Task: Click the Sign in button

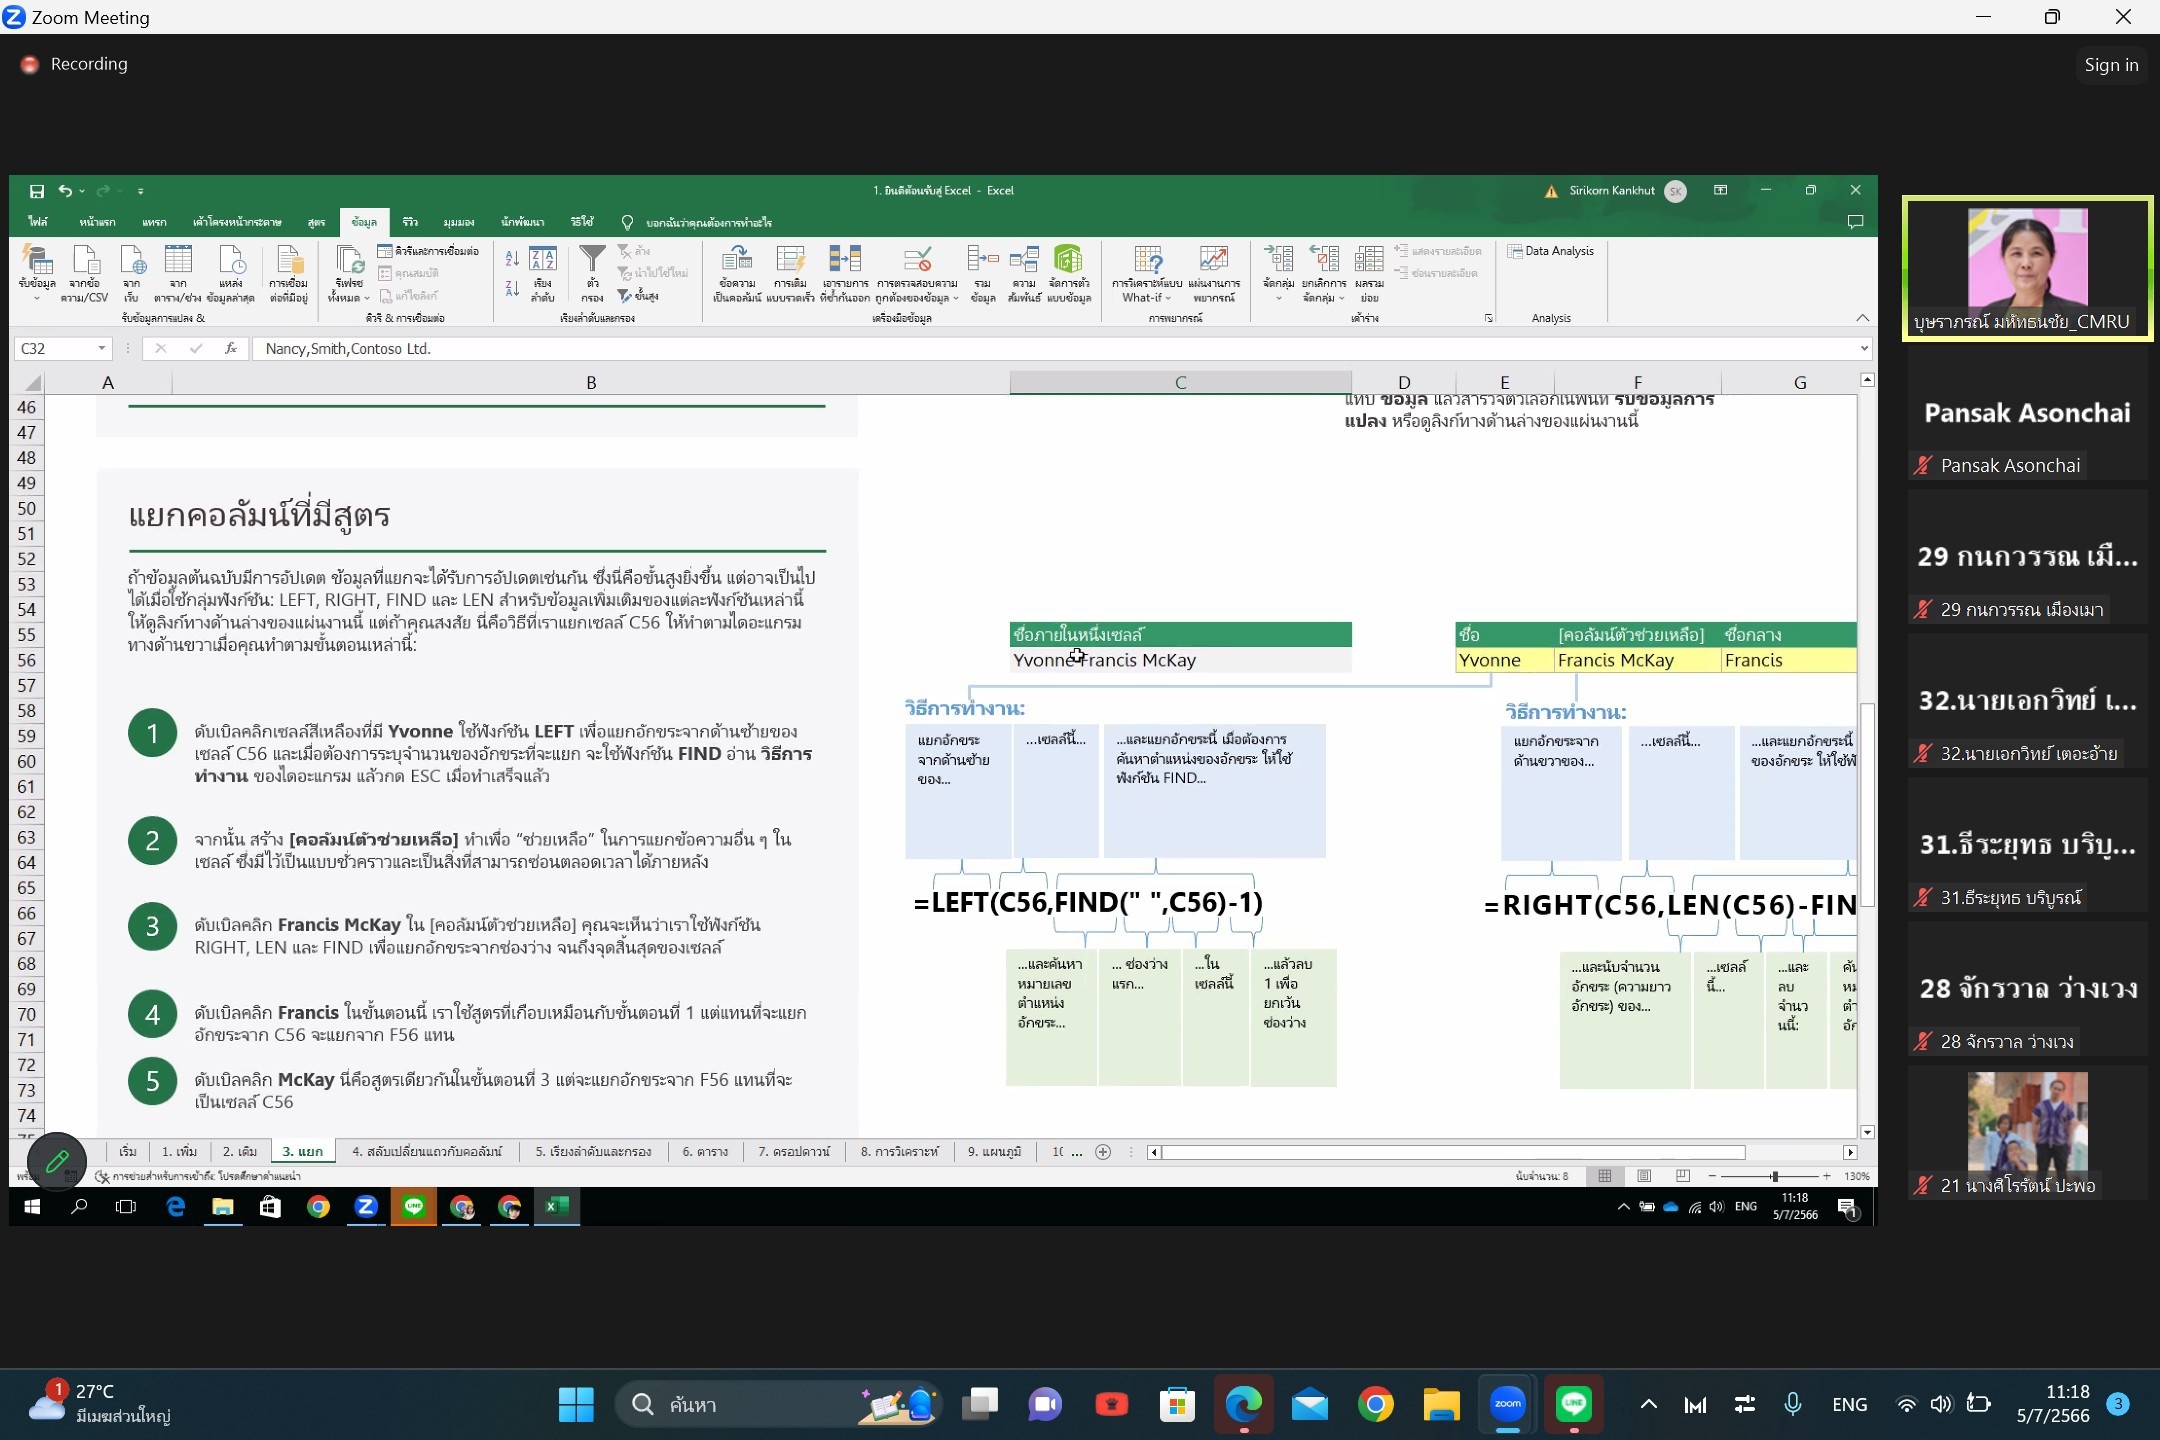Action: [x=2110, y=65]
